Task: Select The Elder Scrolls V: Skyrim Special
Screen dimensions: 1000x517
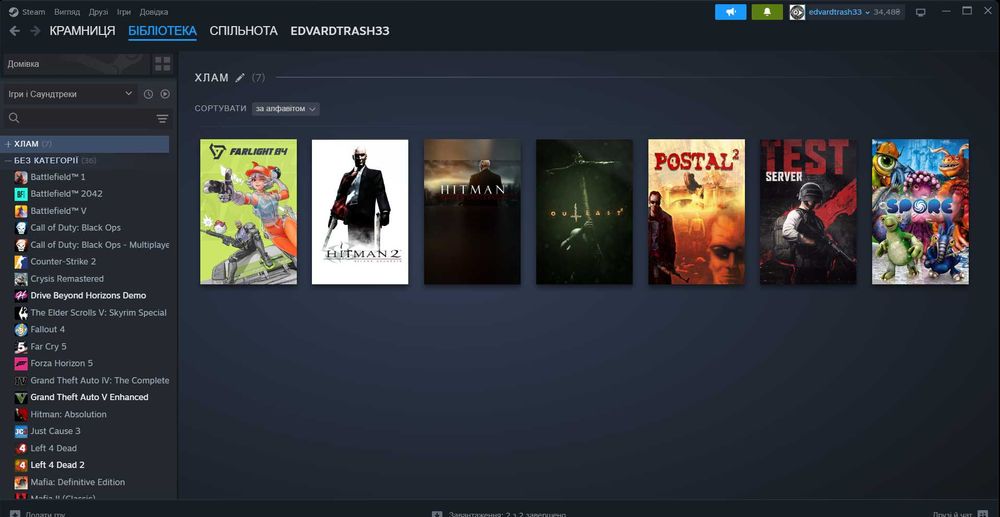Action: point(99,312)
